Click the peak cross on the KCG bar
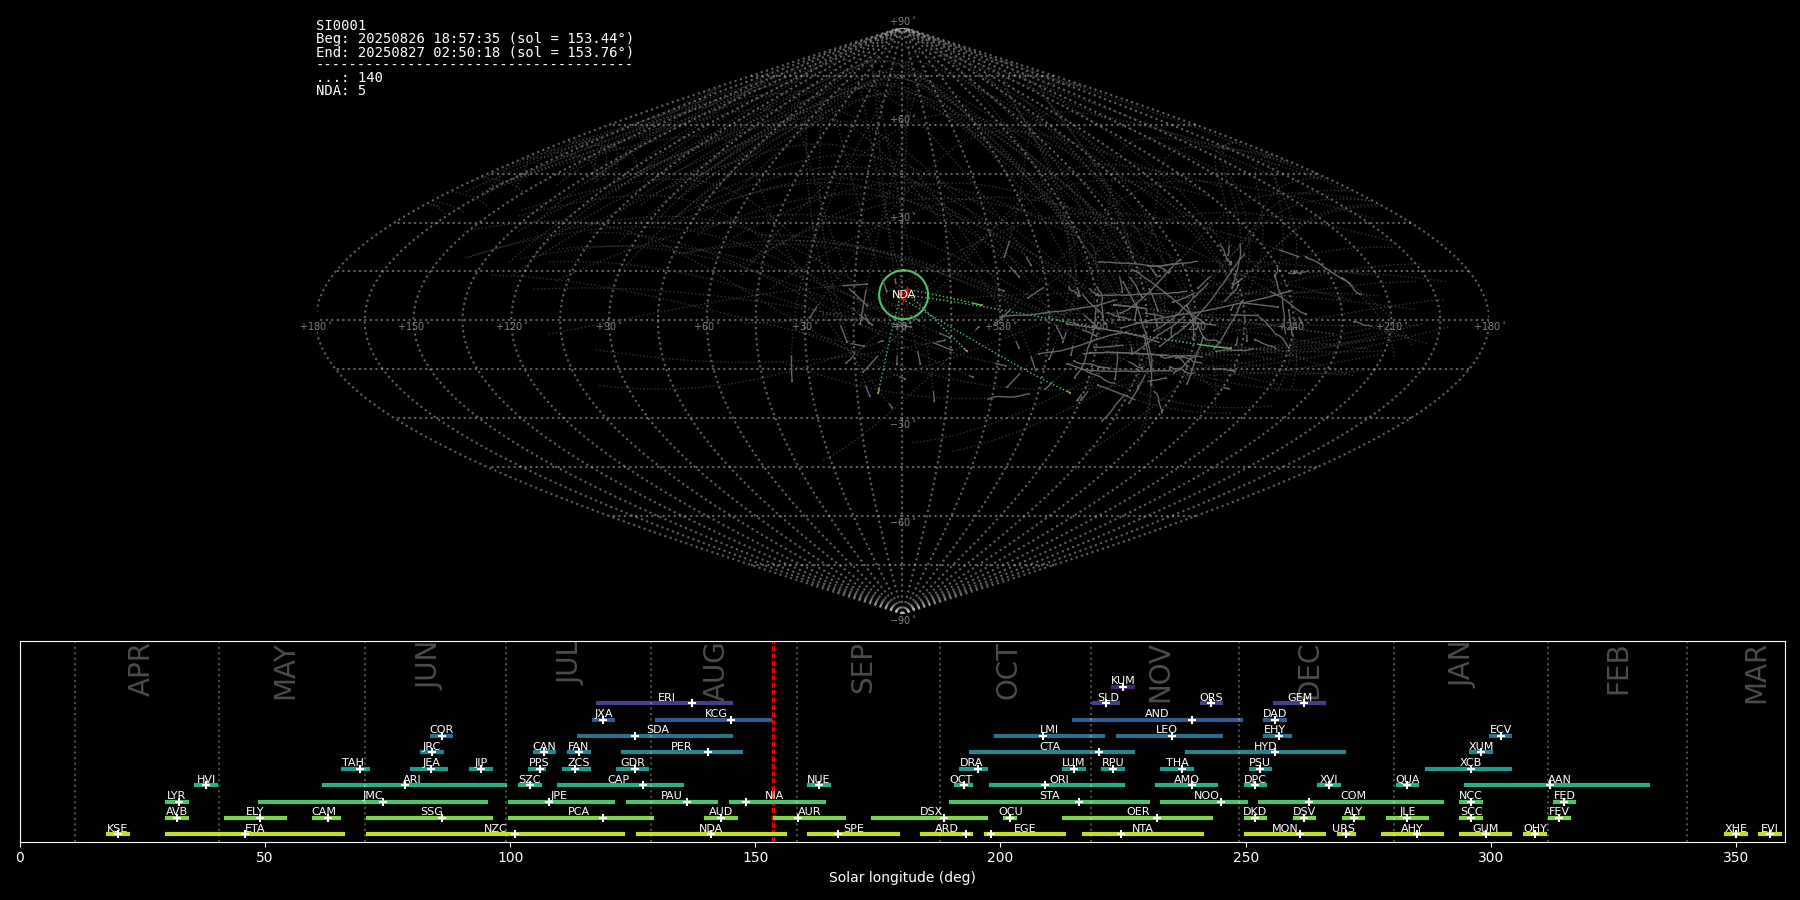 coord(731,720)
